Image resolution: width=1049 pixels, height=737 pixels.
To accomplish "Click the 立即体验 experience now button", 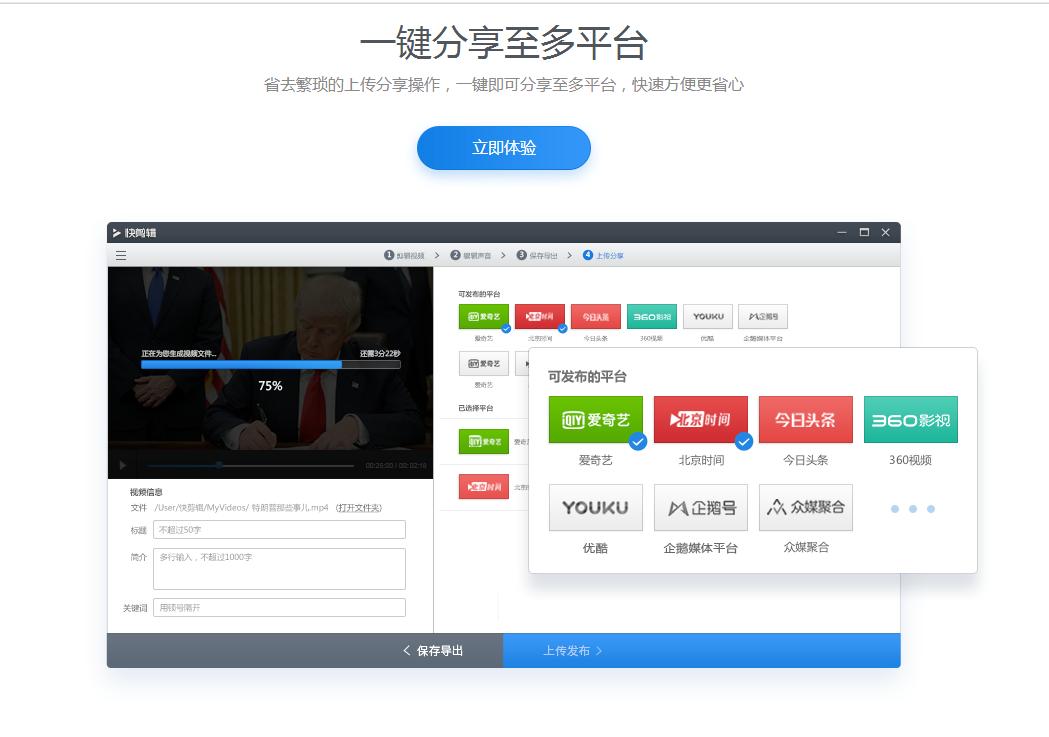I will pos(503,147).
